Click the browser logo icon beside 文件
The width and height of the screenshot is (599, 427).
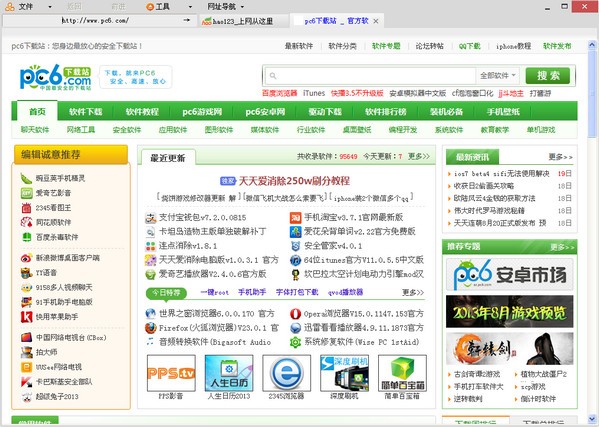tap(10, 6)
